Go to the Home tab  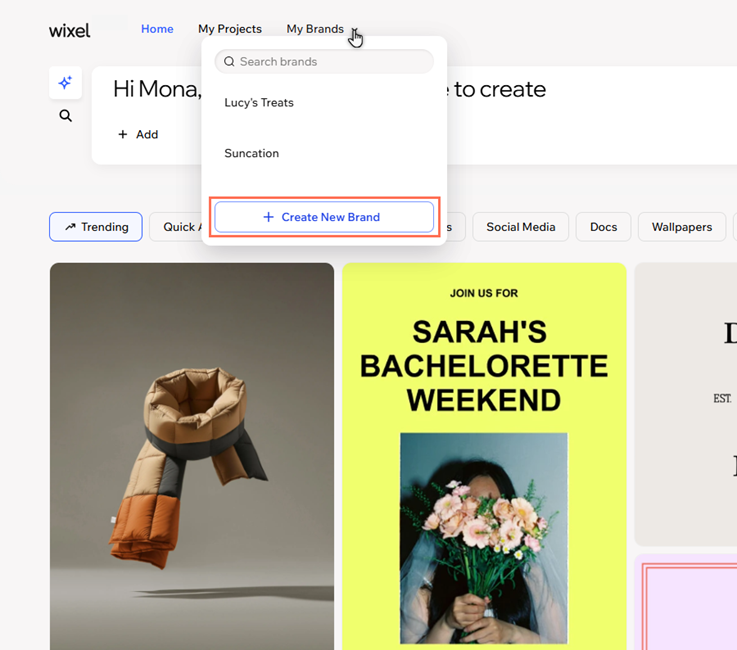157,29
